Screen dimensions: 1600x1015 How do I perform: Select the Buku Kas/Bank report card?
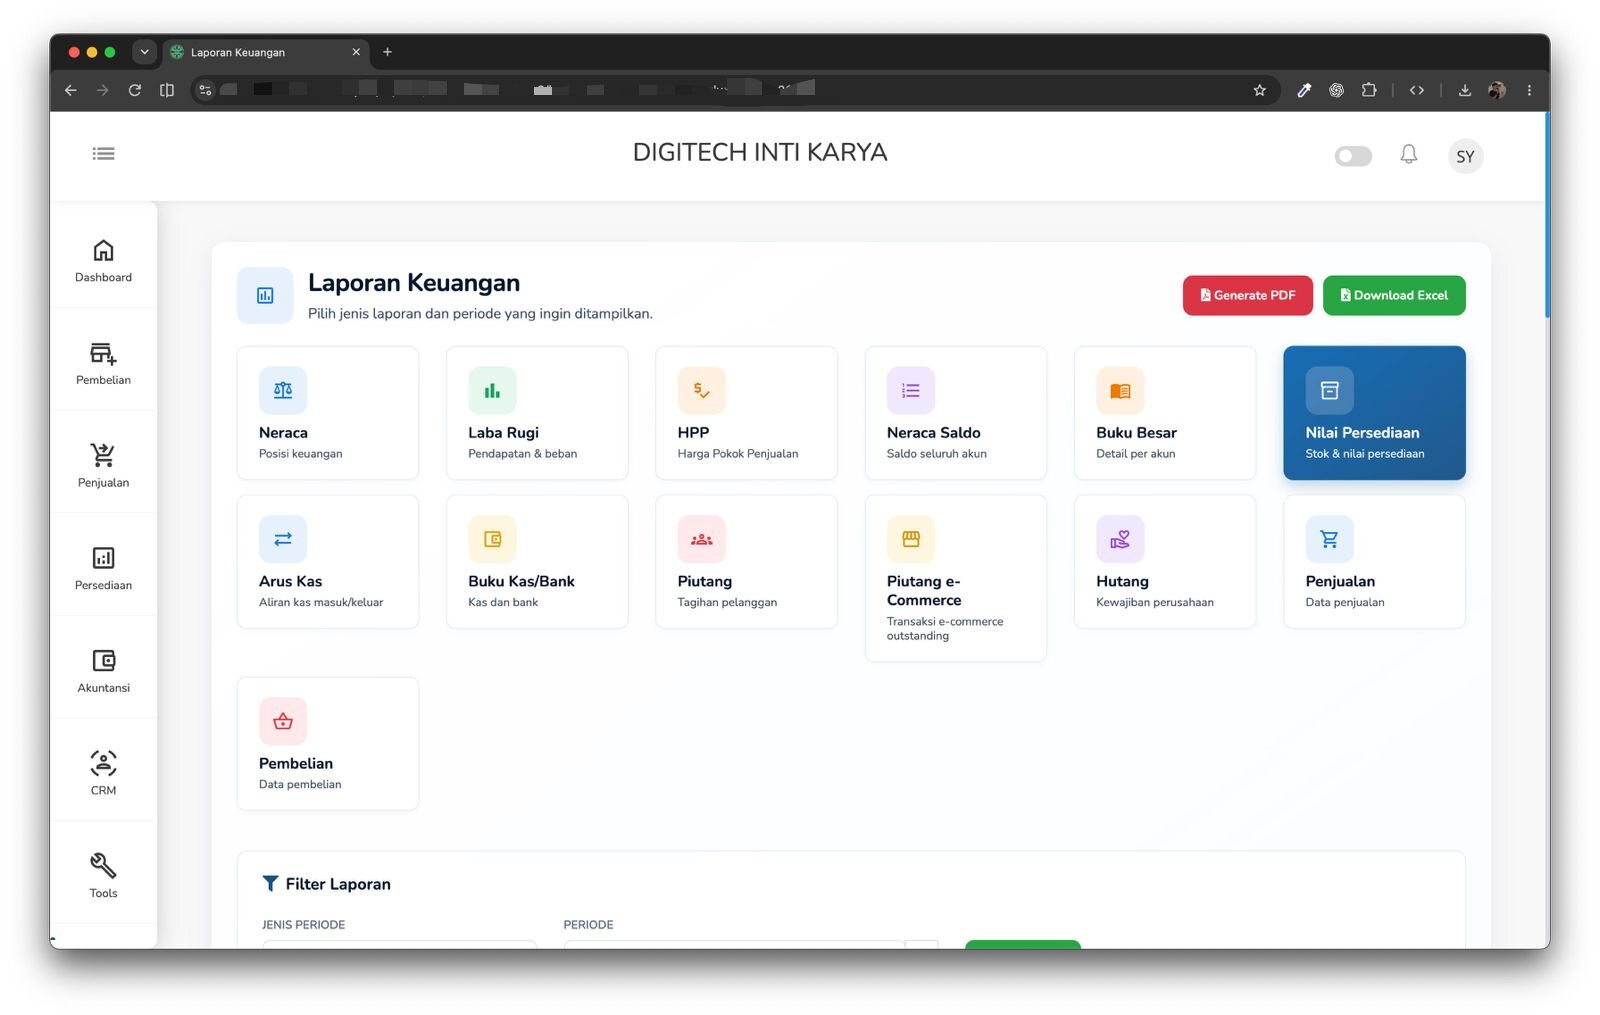(x=537, y=562)
